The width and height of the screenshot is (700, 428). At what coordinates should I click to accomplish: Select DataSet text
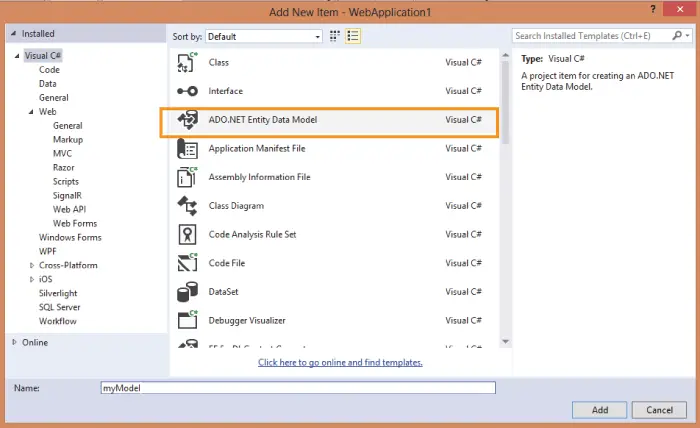[x=223, y=292]
